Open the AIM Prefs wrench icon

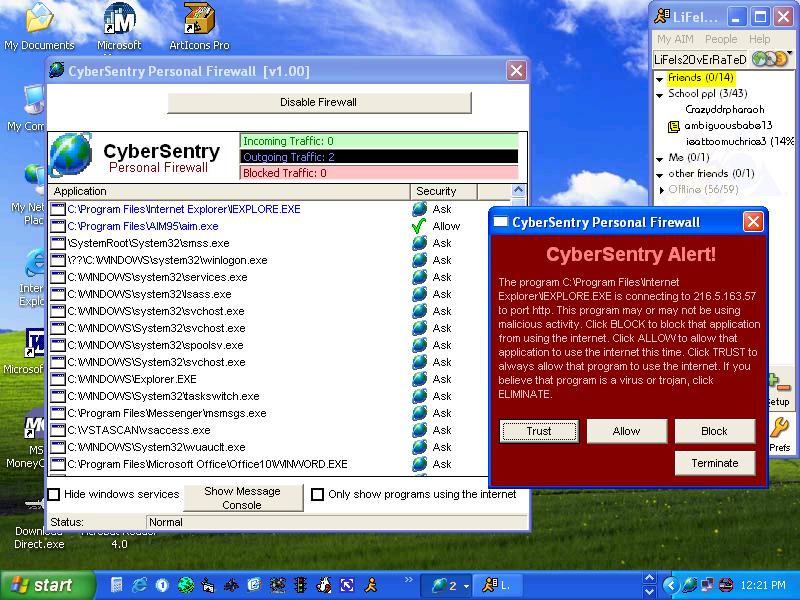point(779,429)
